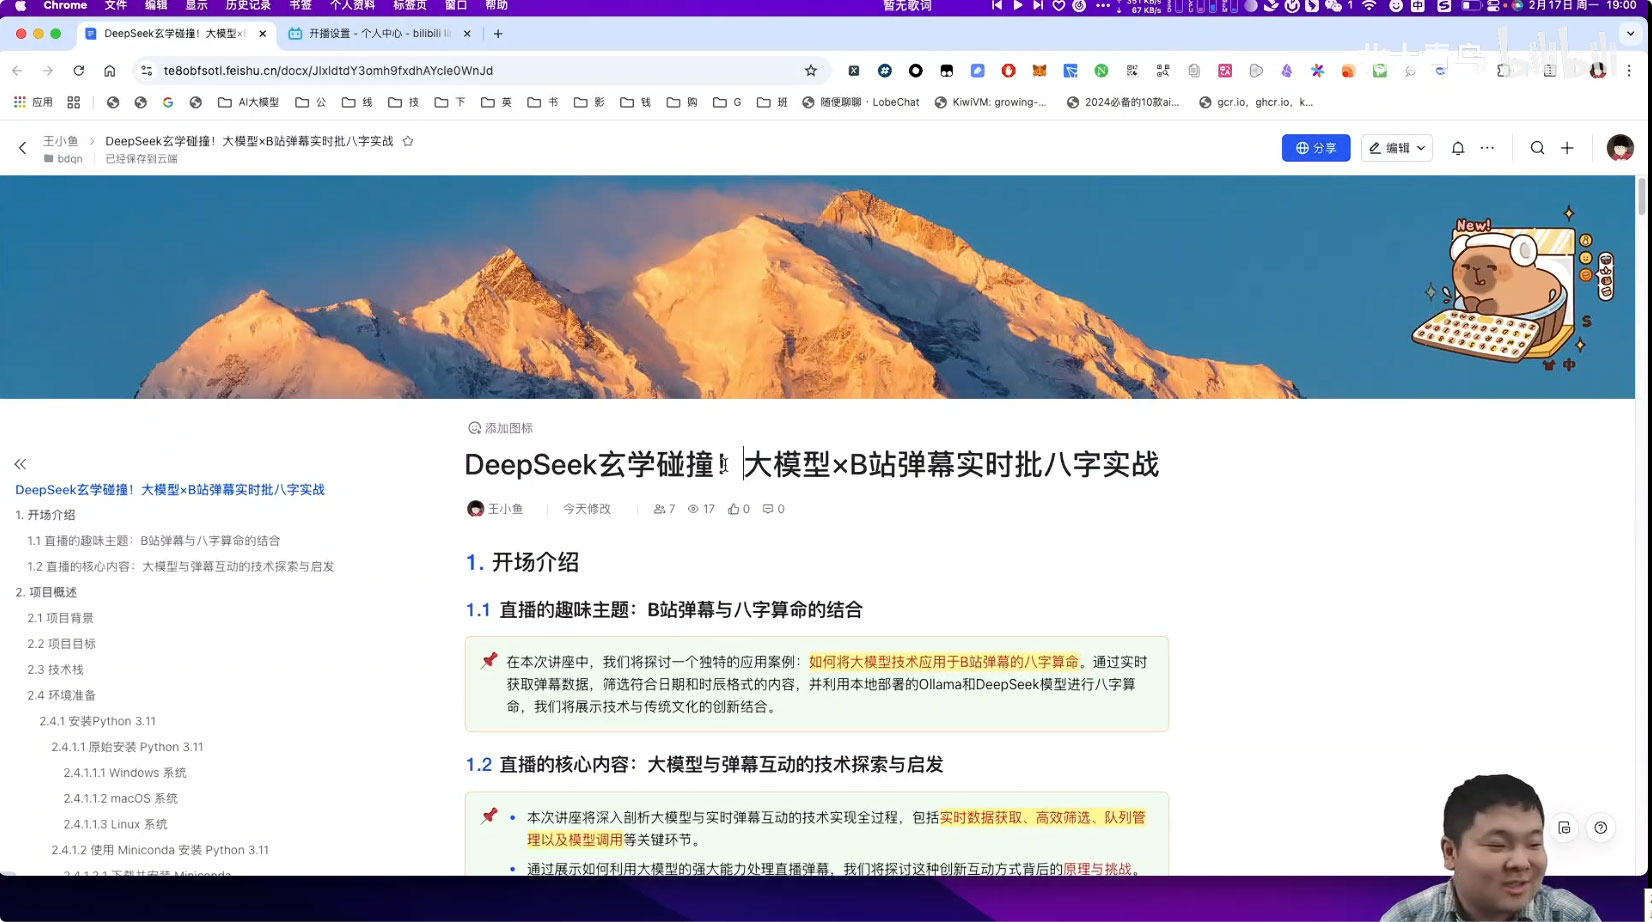Open the 编辑 mode dropdown
The width and height of the screenshot is (1652, 922).
pyautogui.click(x=1396, y=148)
